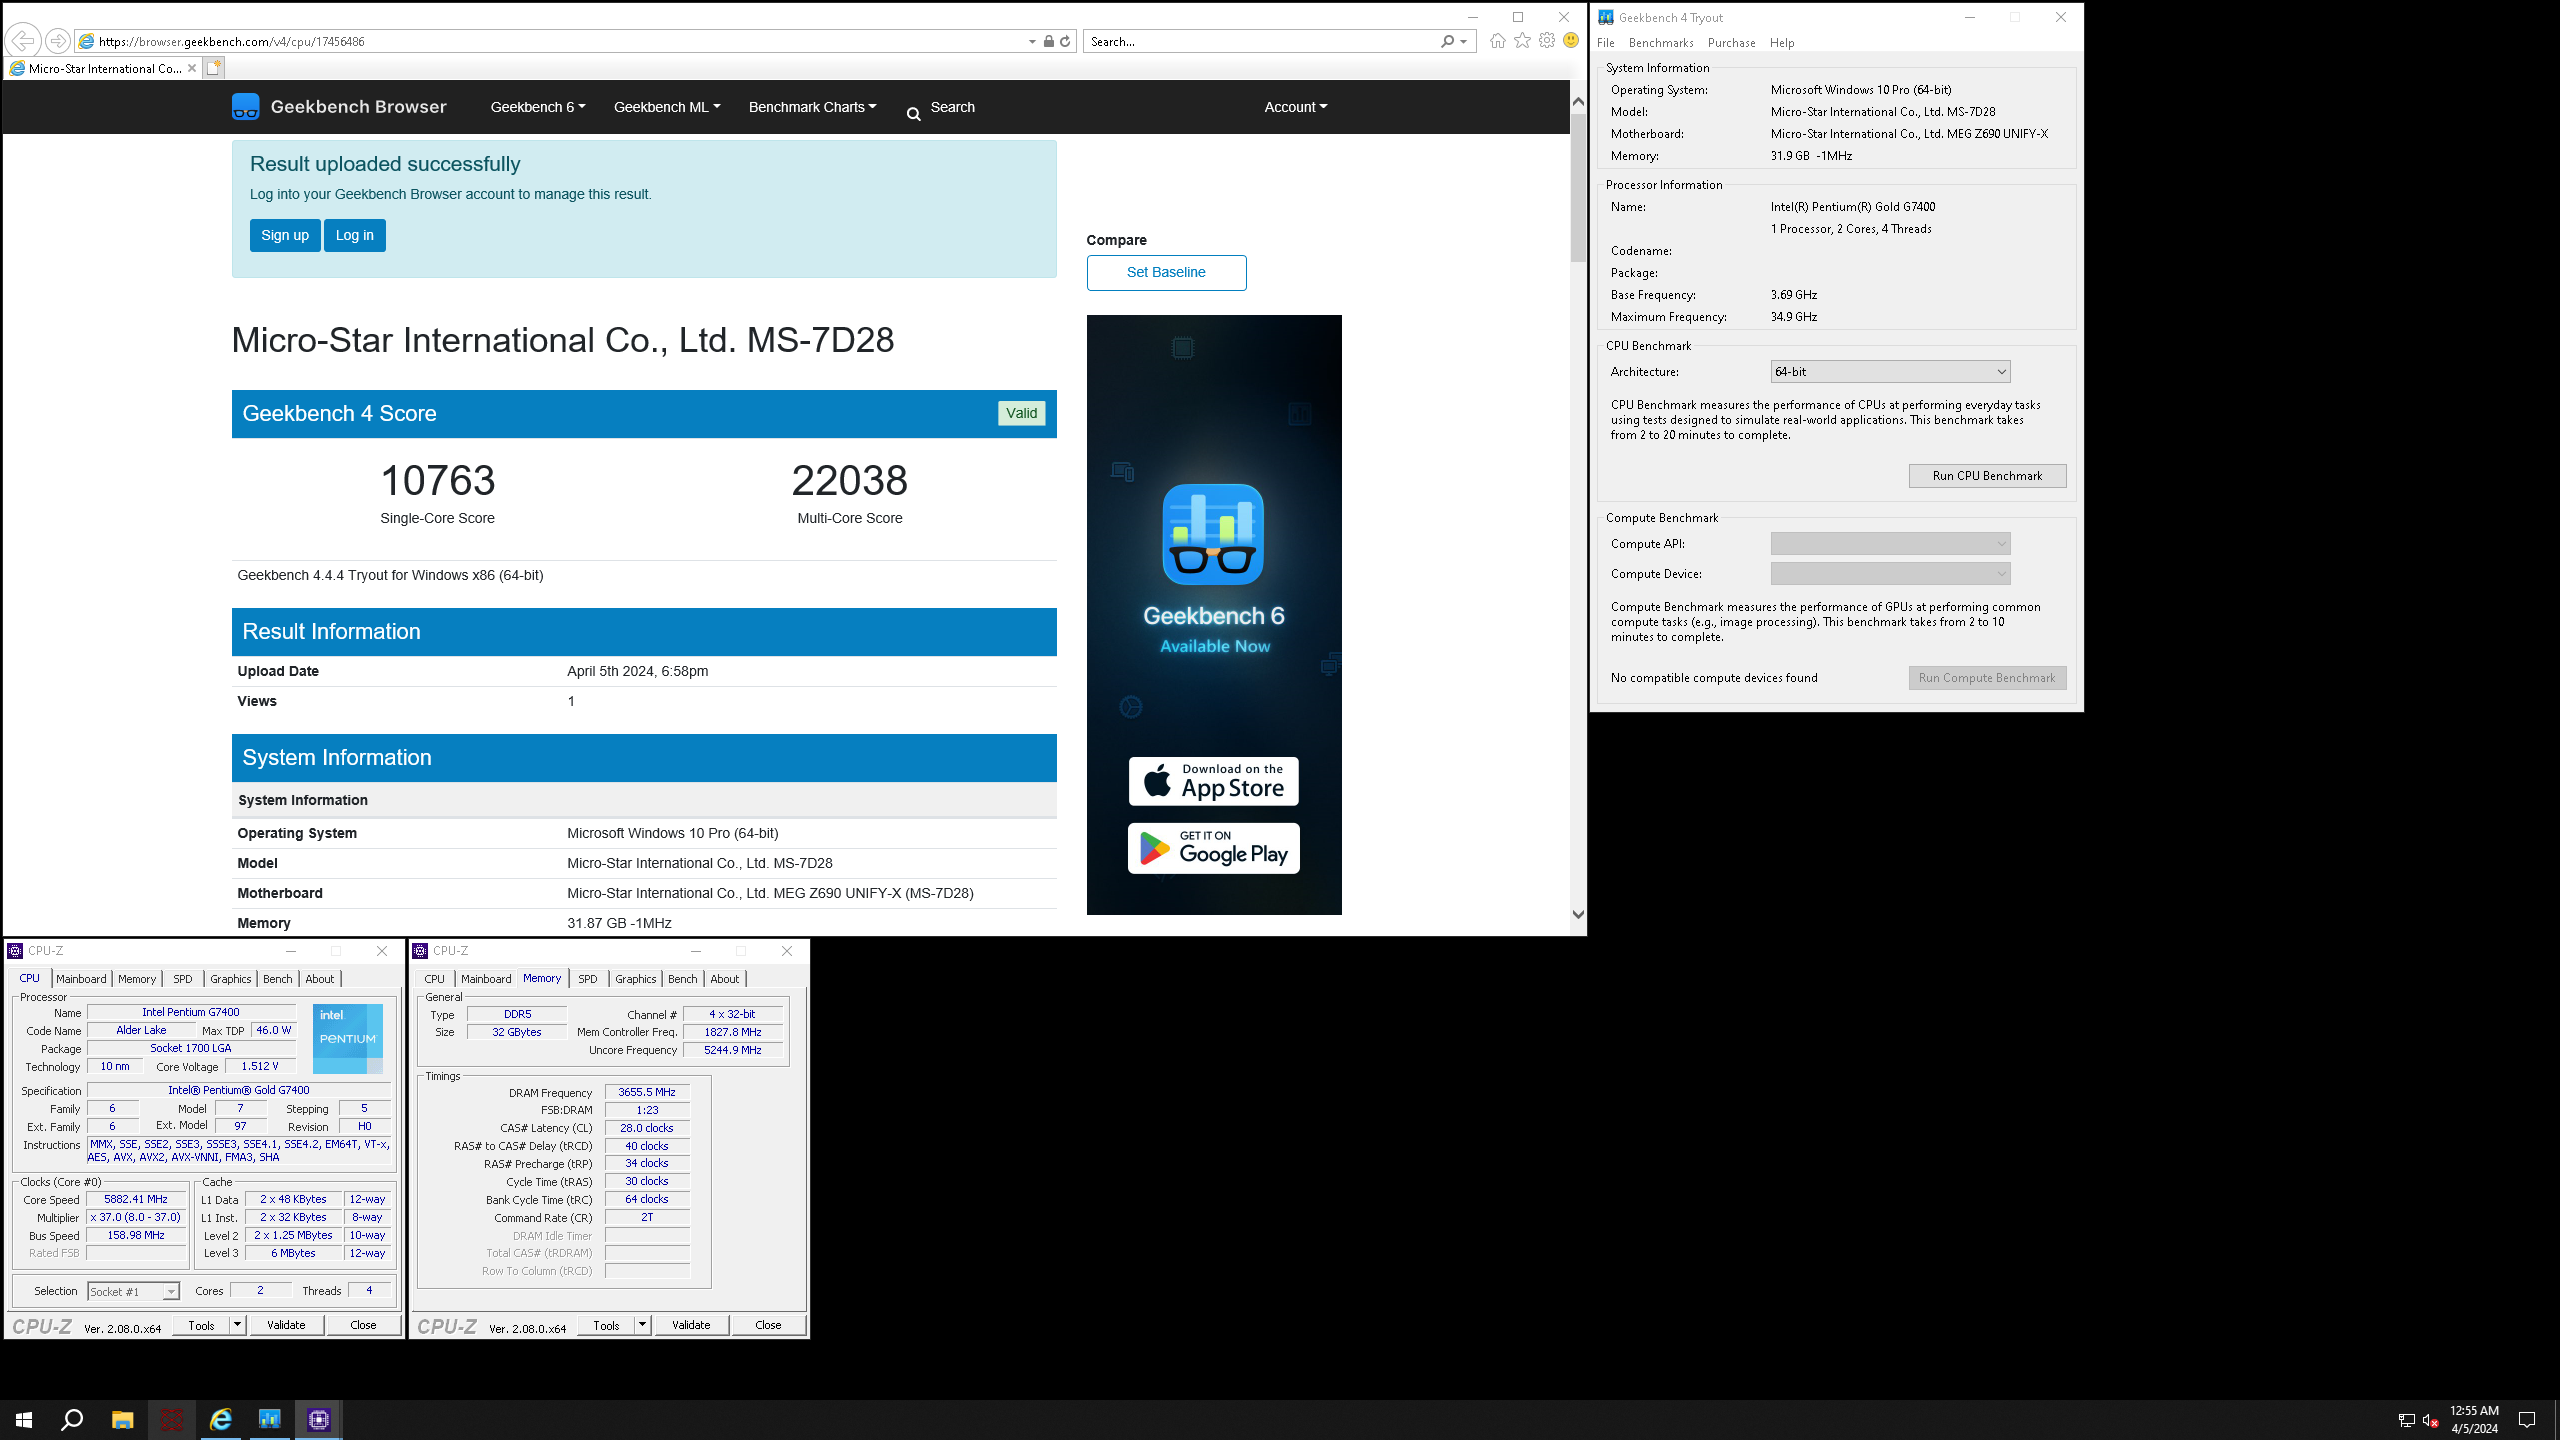Click the Sign up button
2560x1440 pixels.
click(285, 236)
